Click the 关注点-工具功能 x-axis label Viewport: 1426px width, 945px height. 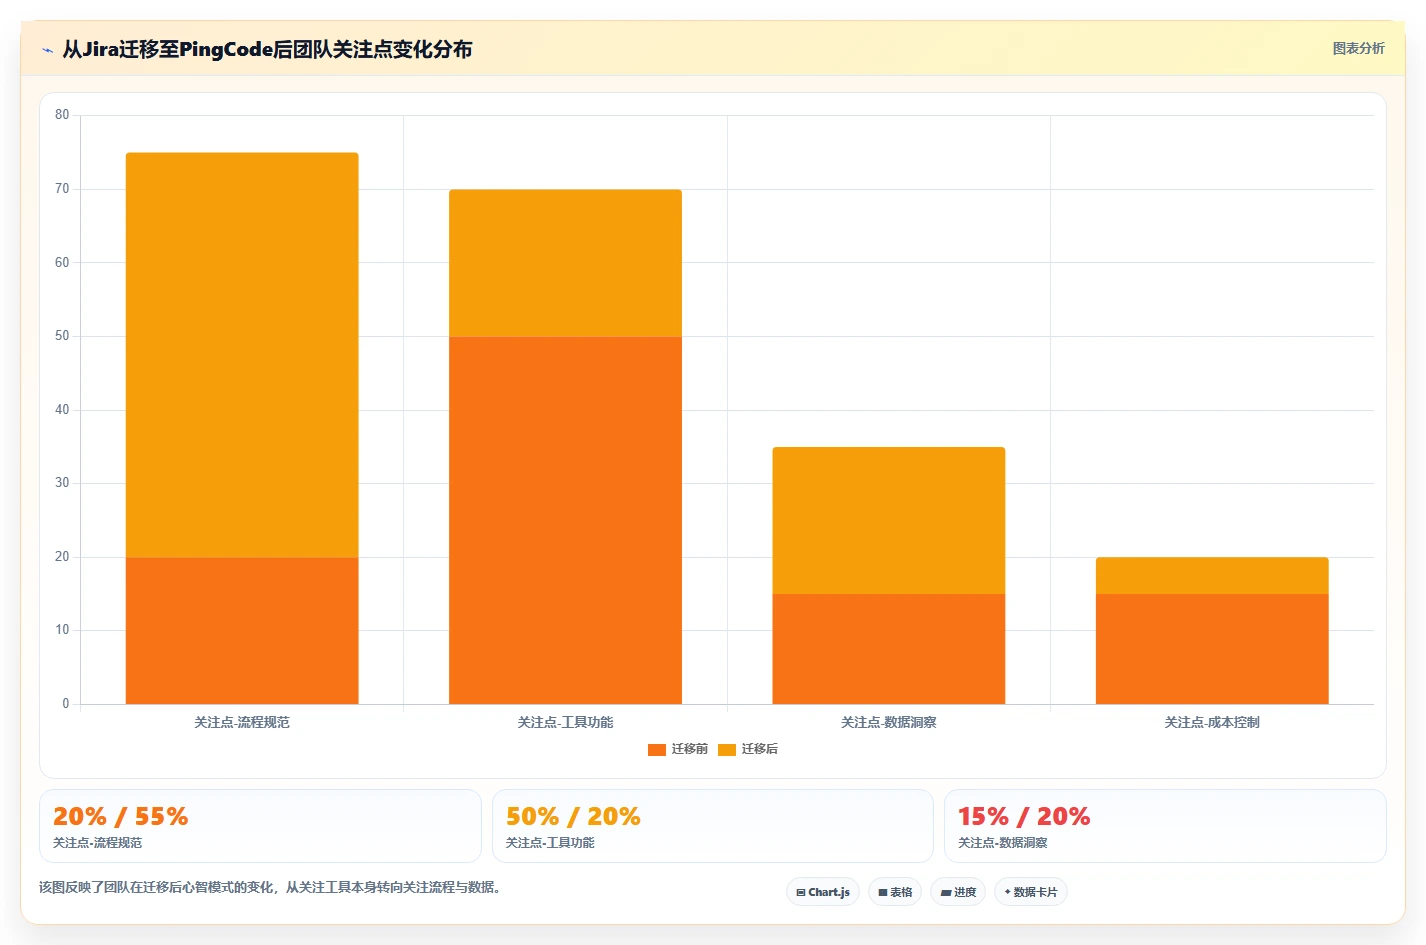[565, 722]
